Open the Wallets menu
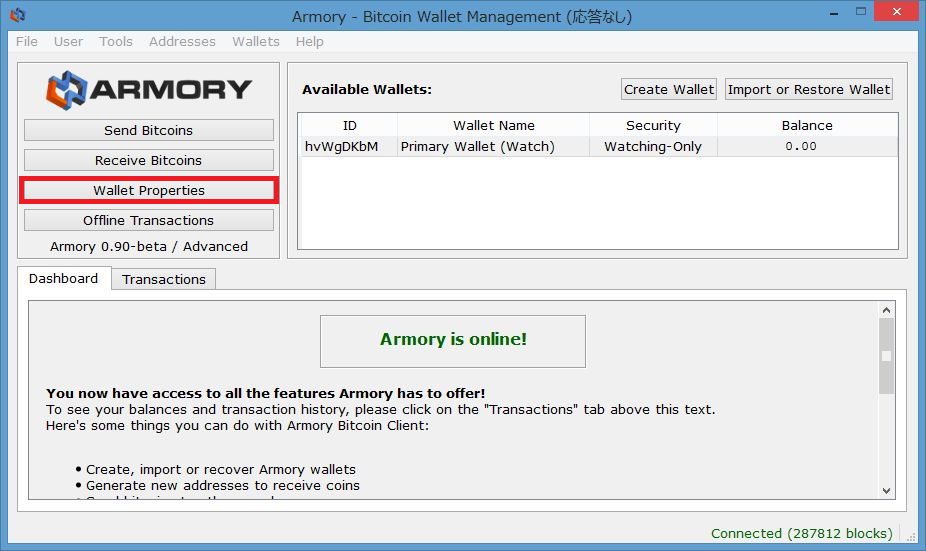 (256, 41)
